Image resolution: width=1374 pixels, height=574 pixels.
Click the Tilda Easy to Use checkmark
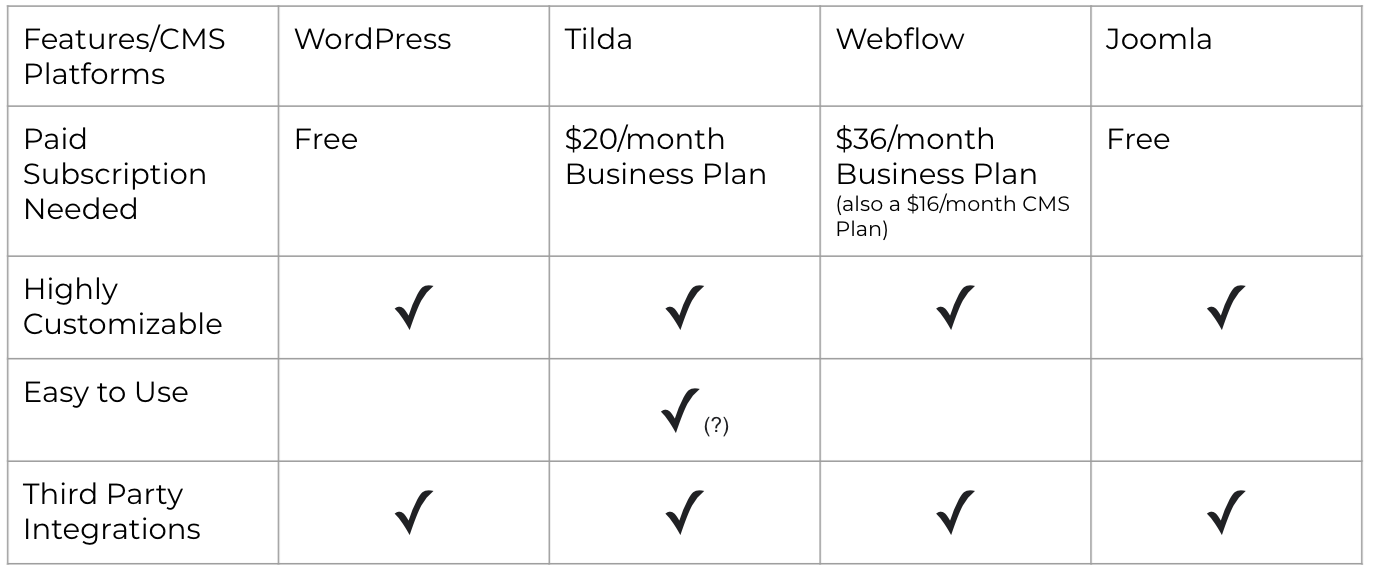click(x=681, y=410)
